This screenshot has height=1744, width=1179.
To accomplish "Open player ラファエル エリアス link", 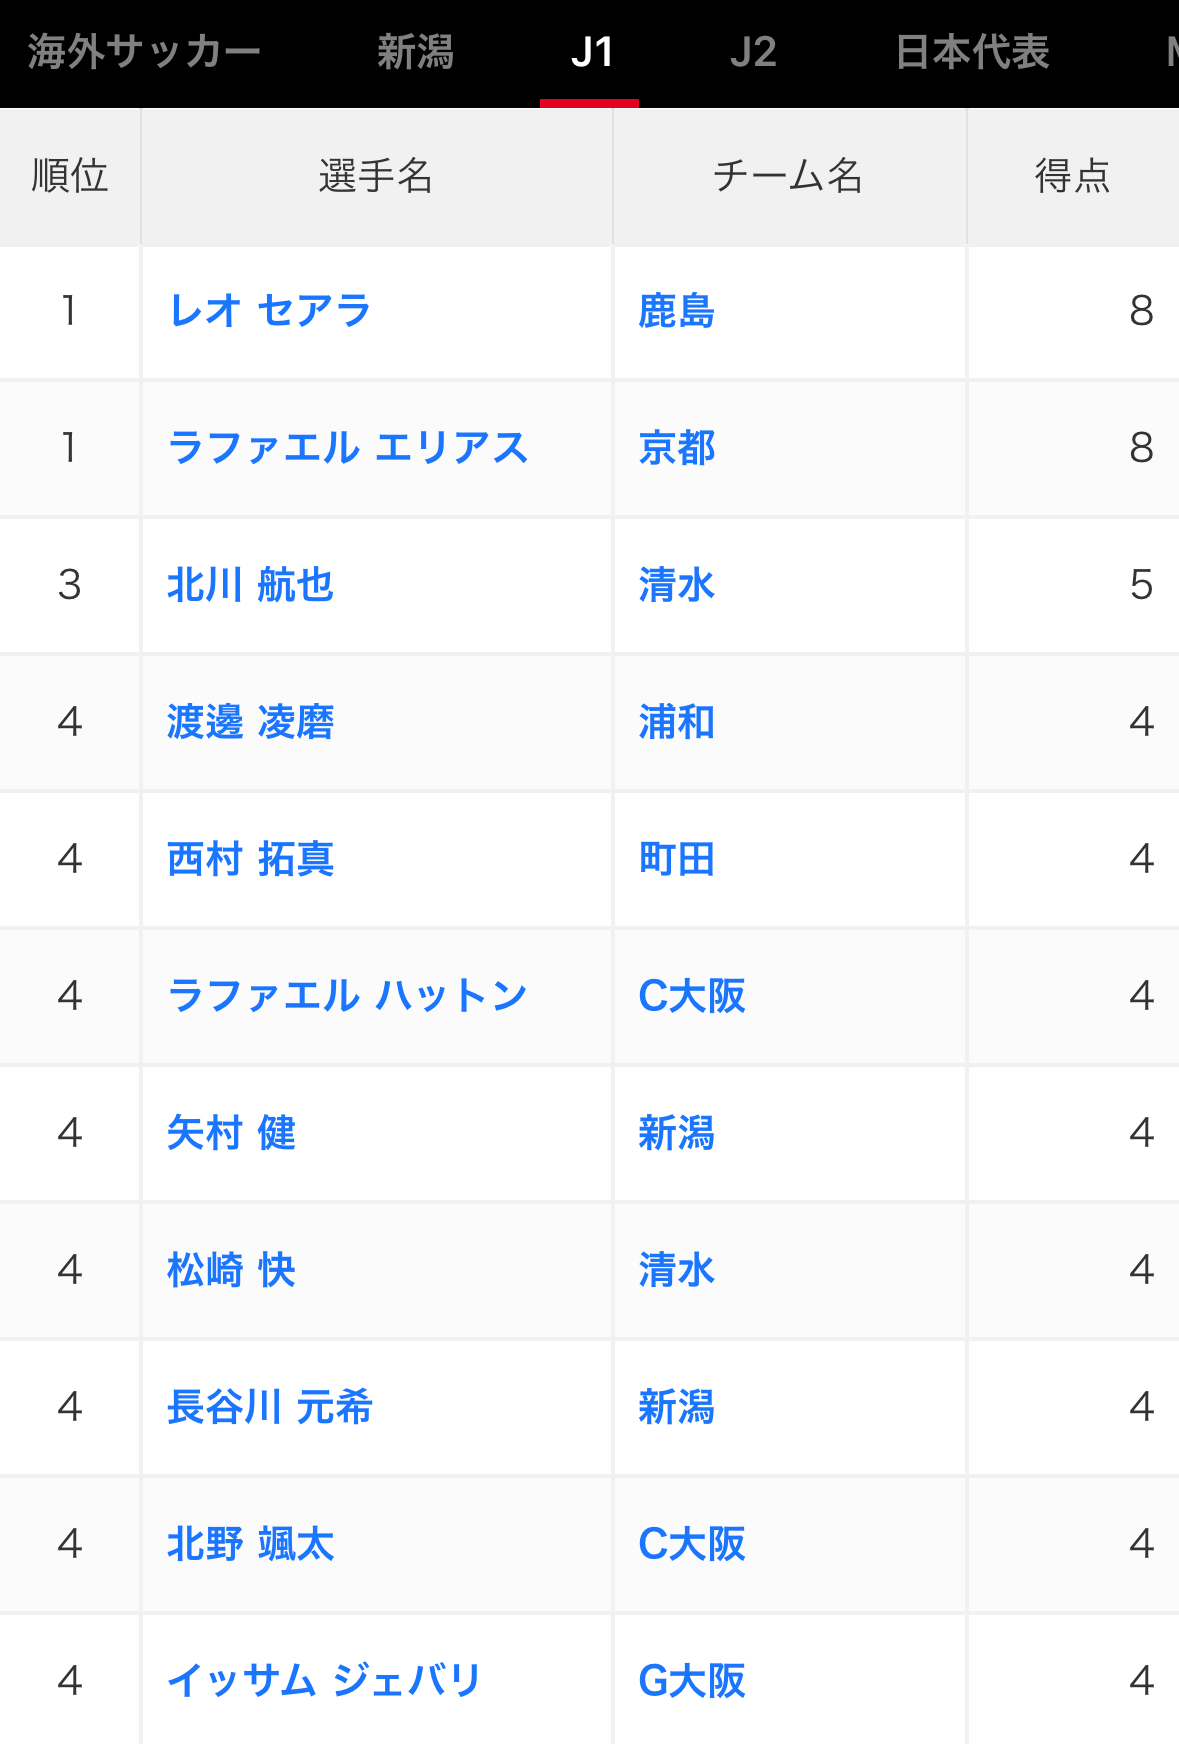I will point(348,448).
